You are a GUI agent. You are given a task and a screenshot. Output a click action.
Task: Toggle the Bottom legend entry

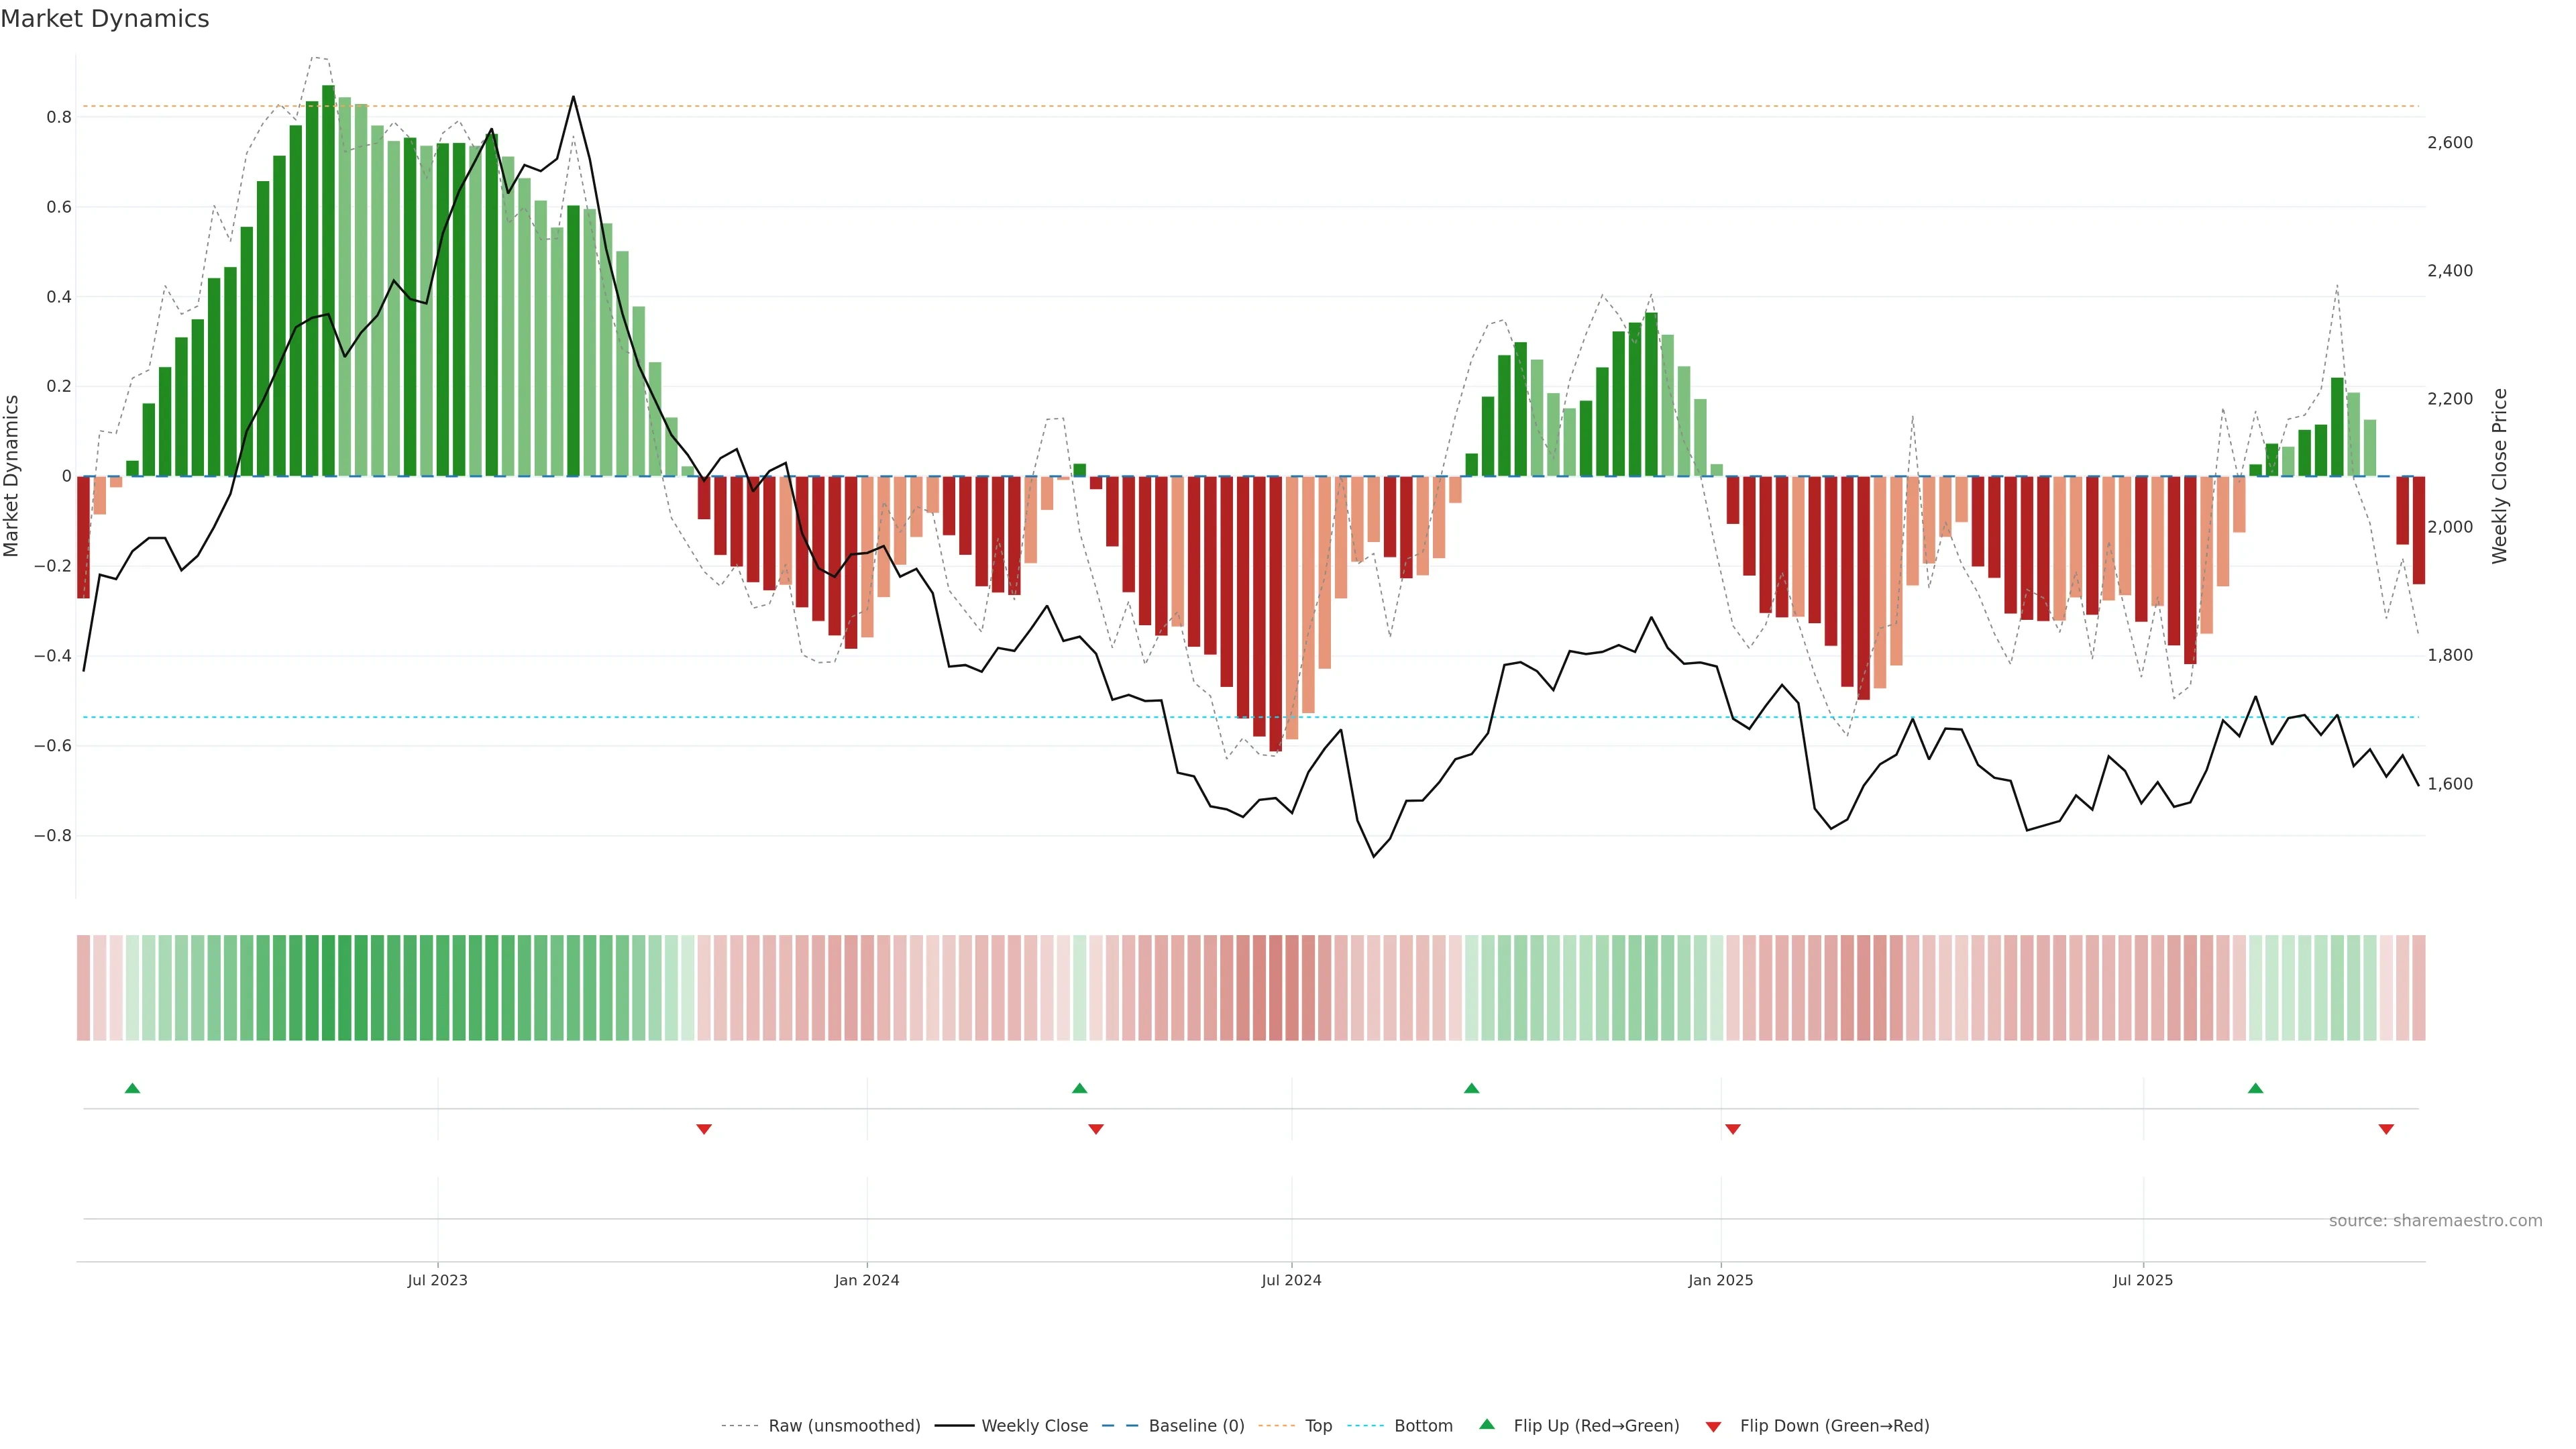pyautogui.click(x=1423, y=1426)
